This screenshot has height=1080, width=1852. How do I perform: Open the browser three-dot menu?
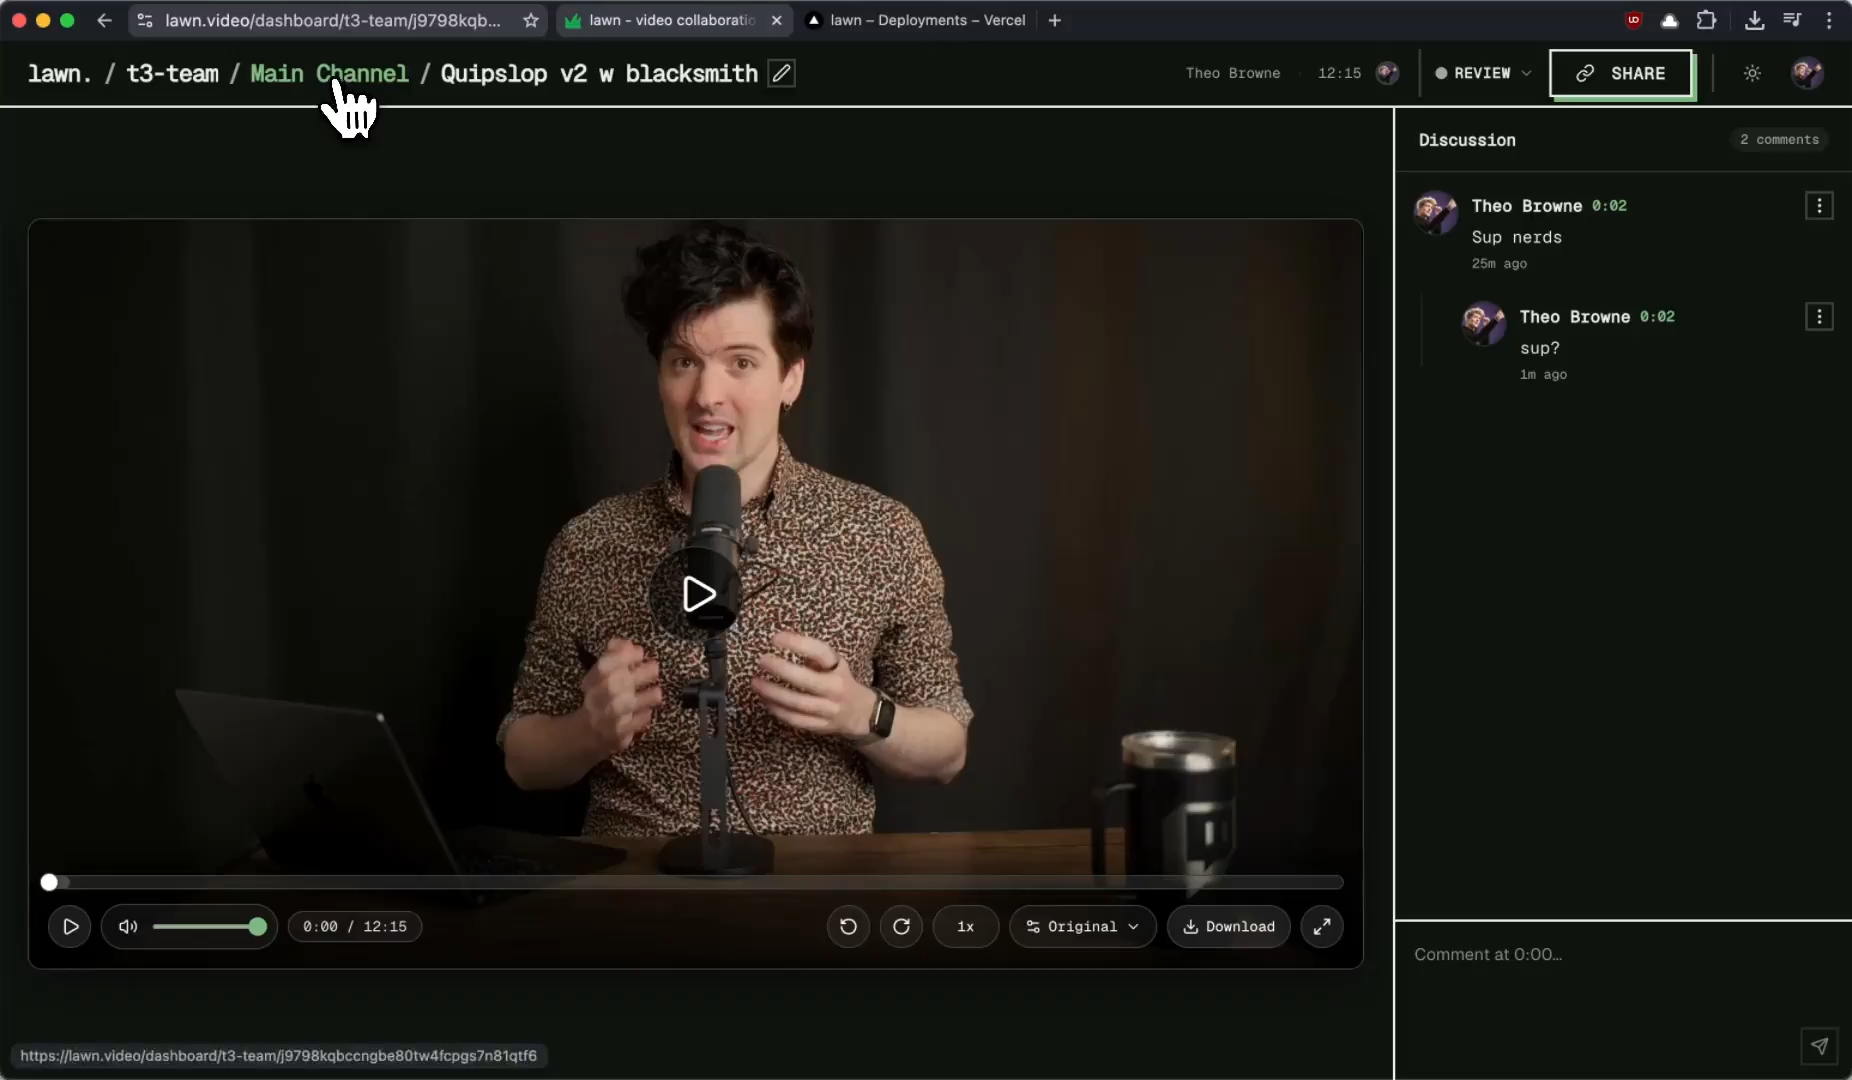pos(1829,20)
